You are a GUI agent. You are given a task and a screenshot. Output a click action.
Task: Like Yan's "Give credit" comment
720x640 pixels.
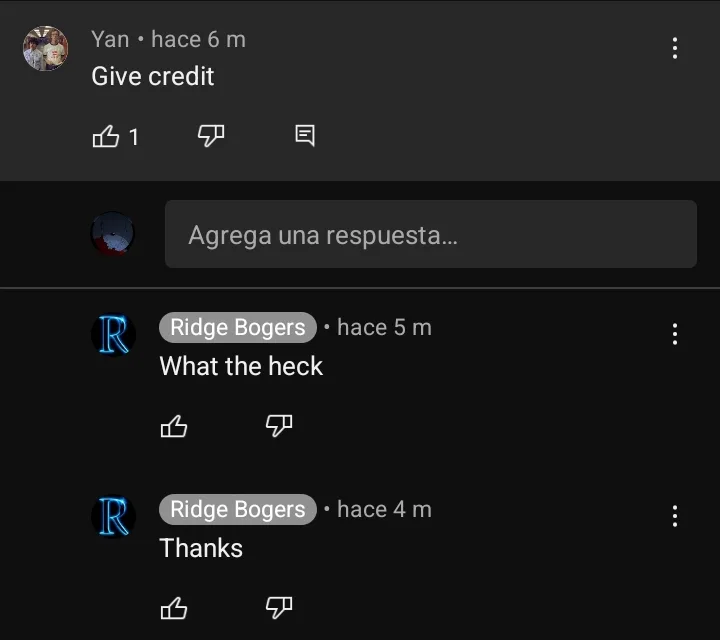click(106, 136)
